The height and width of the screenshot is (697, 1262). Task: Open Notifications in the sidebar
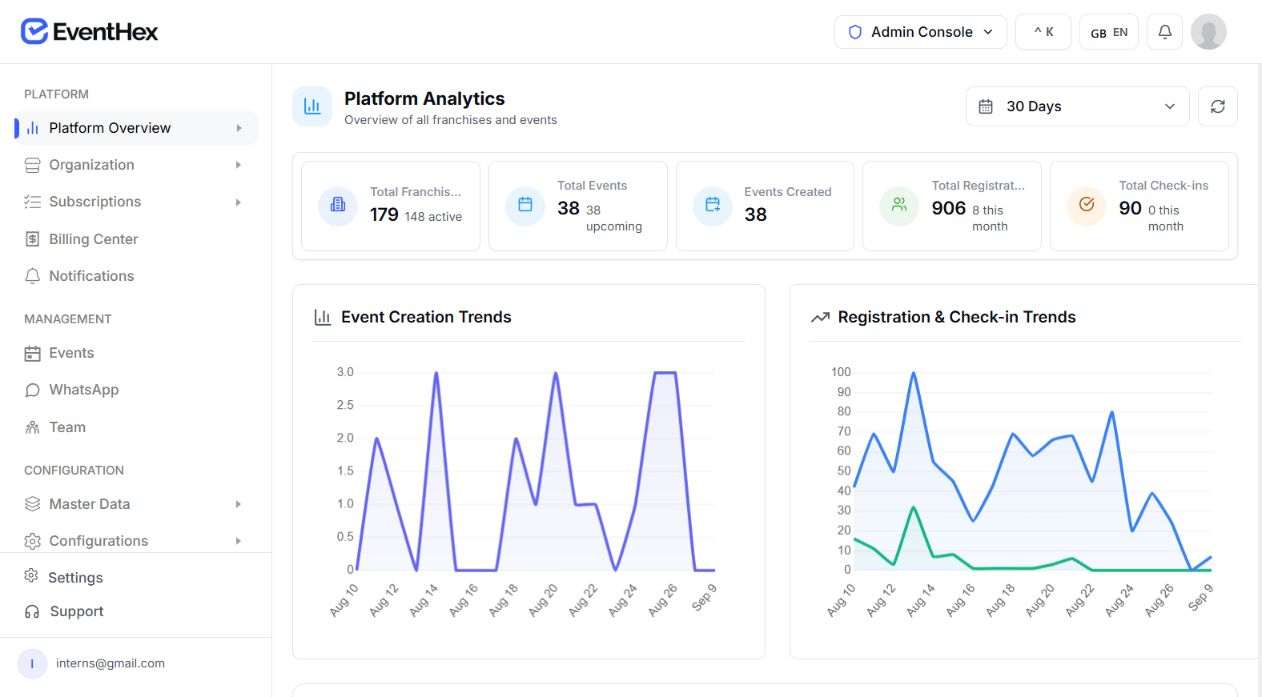click(x=136, y=276)
